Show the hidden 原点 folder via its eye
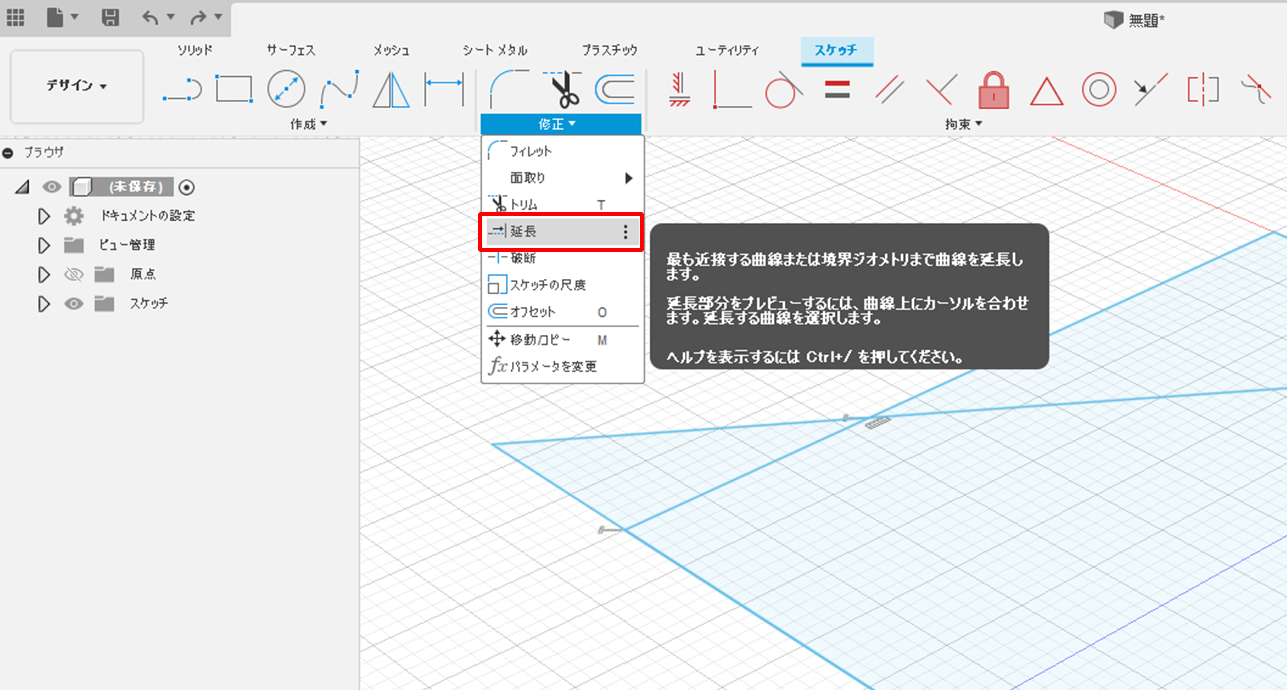Image resolution: width=1287 pixels, height=690 pixels. coord(74,274)
